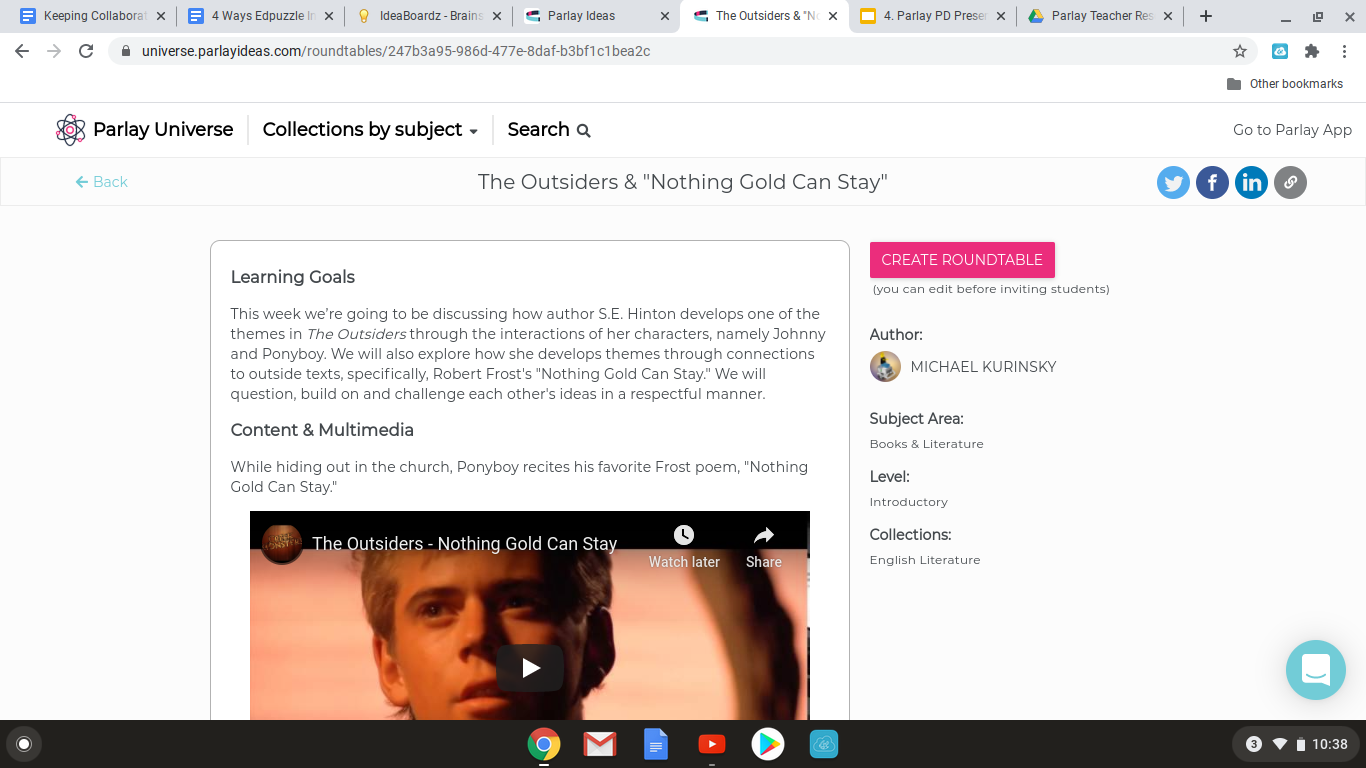Click the Introductory level text
Screen dimensions: 1366x768
pos(908,502)
